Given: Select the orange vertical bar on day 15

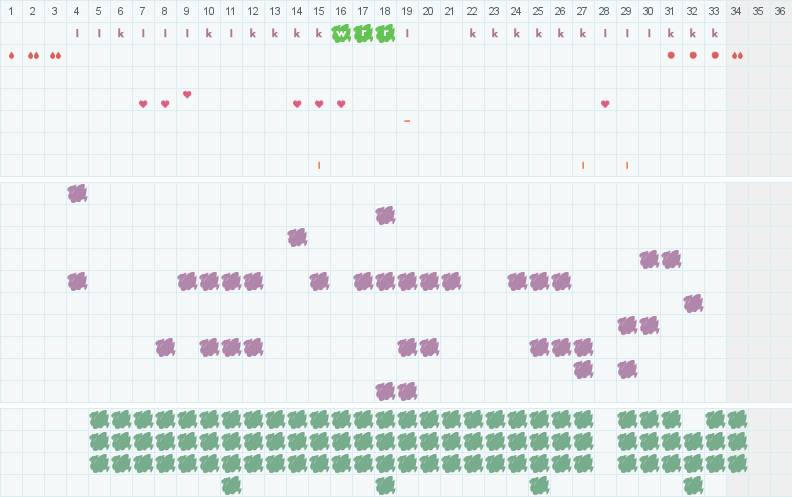Looking at the screenshot, I should click(319, 165).
